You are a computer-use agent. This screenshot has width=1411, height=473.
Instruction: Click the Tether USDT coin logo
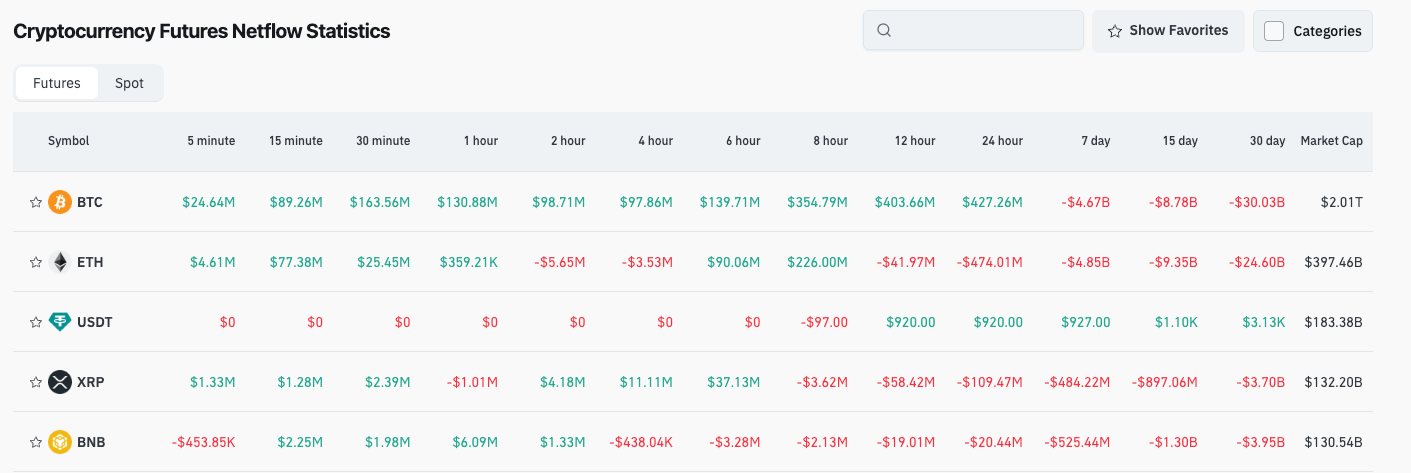tap(60, 322)
